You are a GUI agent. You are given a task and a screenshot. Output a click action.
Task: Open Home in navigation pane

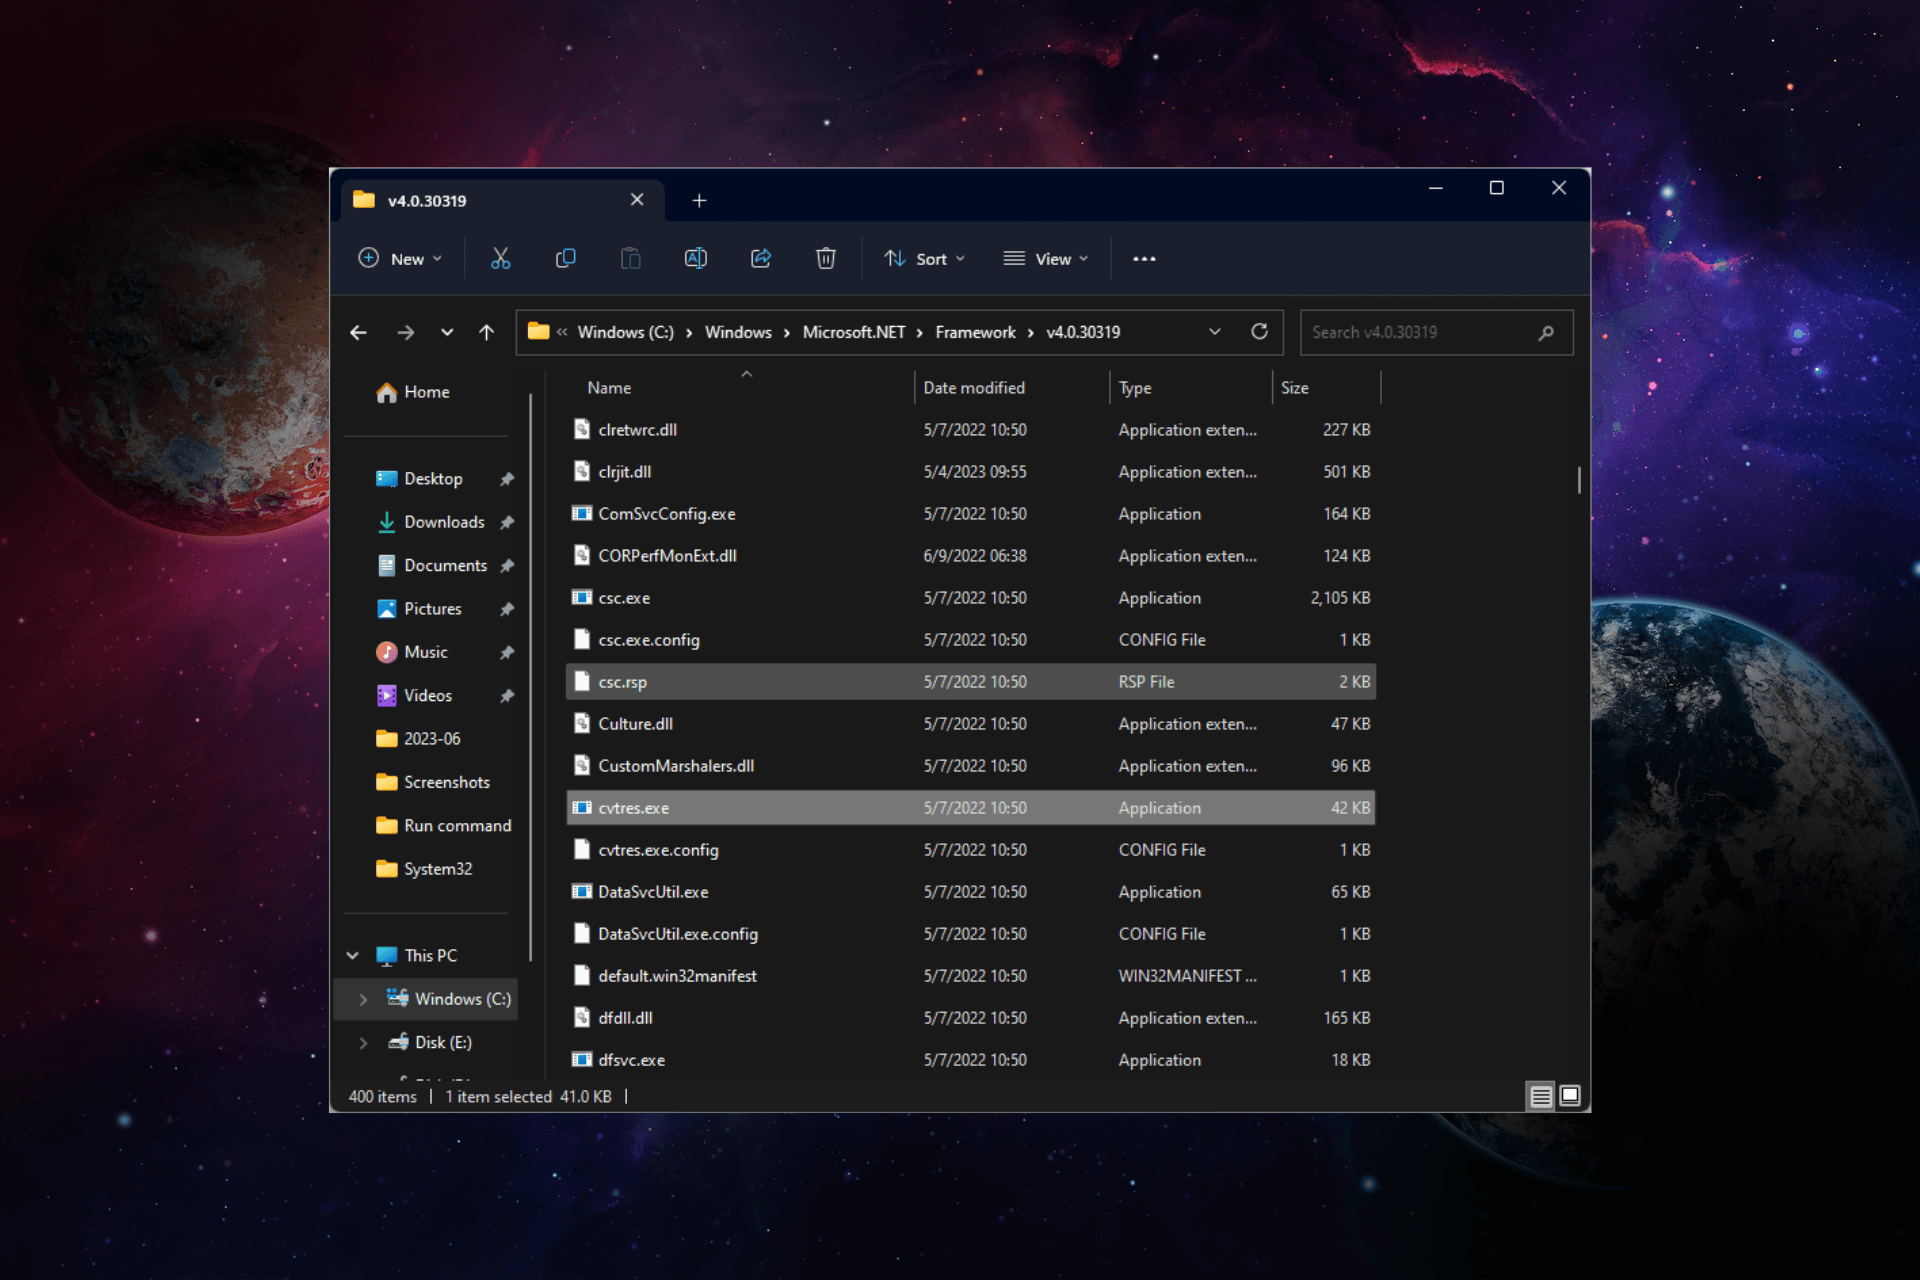coord(414,393)
